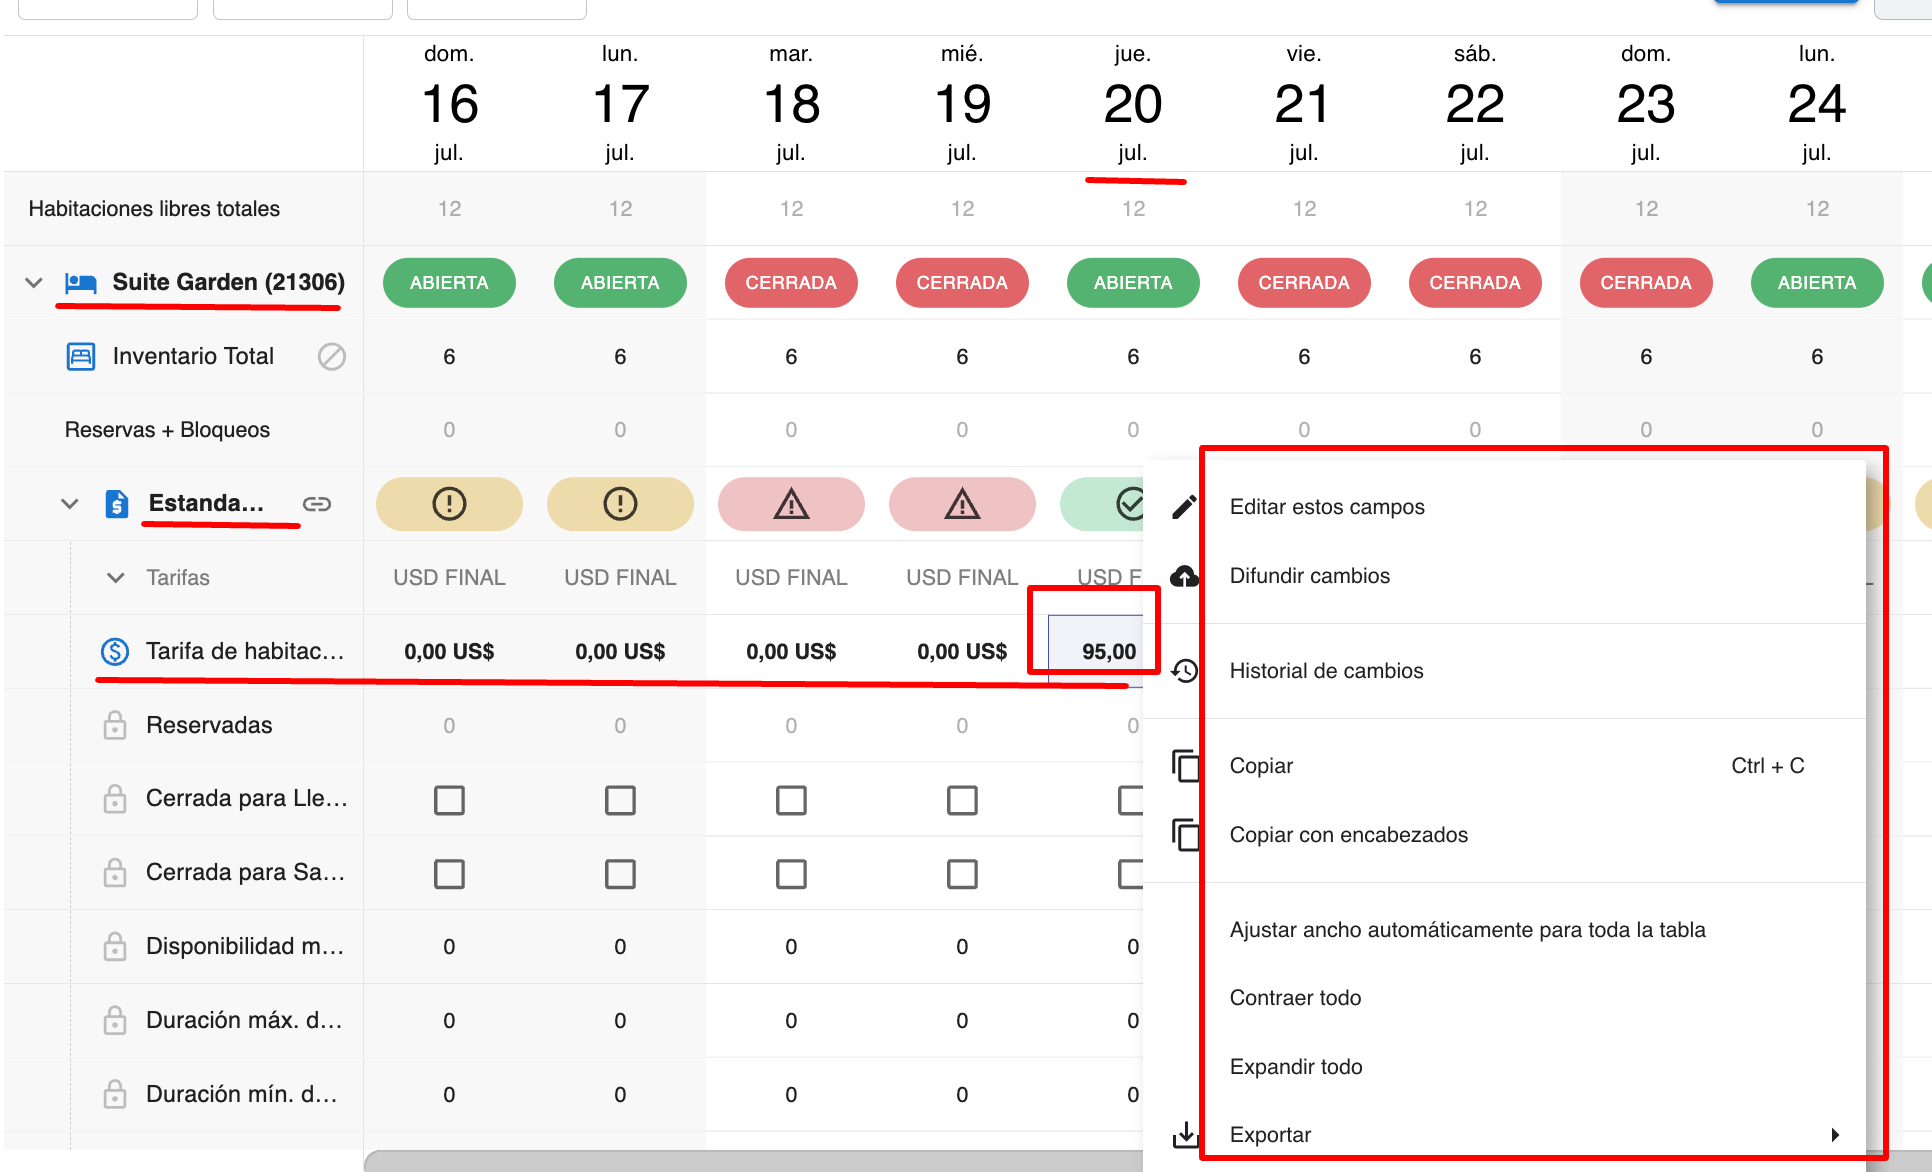Screen dimensions: 1932x1172
Task: Choose Copiar con encabezados menu option
Action: tap(1348, 835)
